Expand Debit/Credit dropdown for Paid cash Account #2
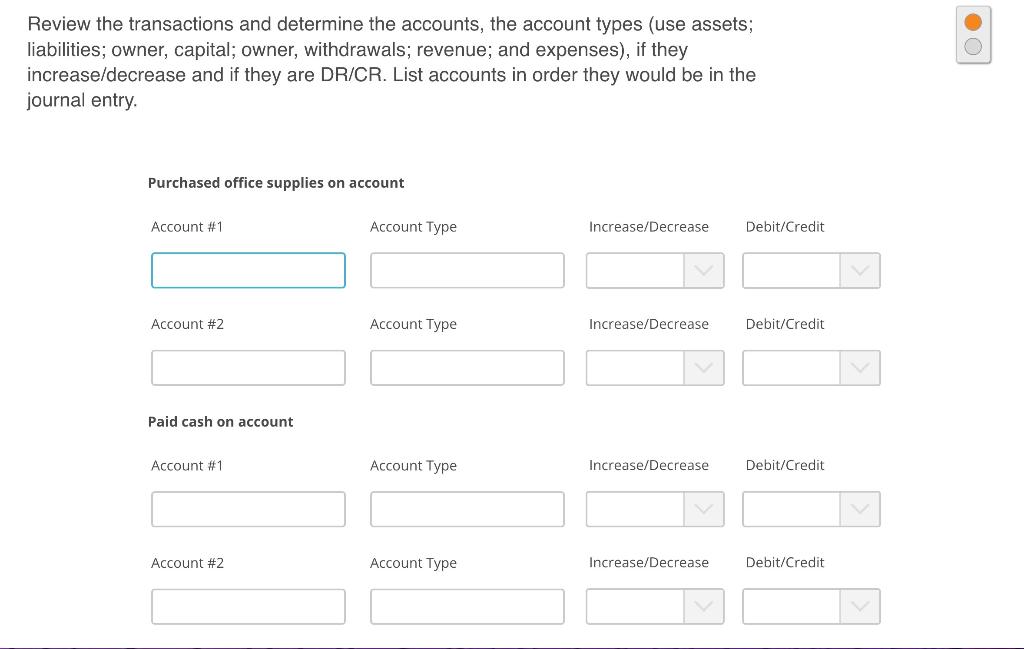This screenshot has height=649, width=1024. tap(811, 607)
